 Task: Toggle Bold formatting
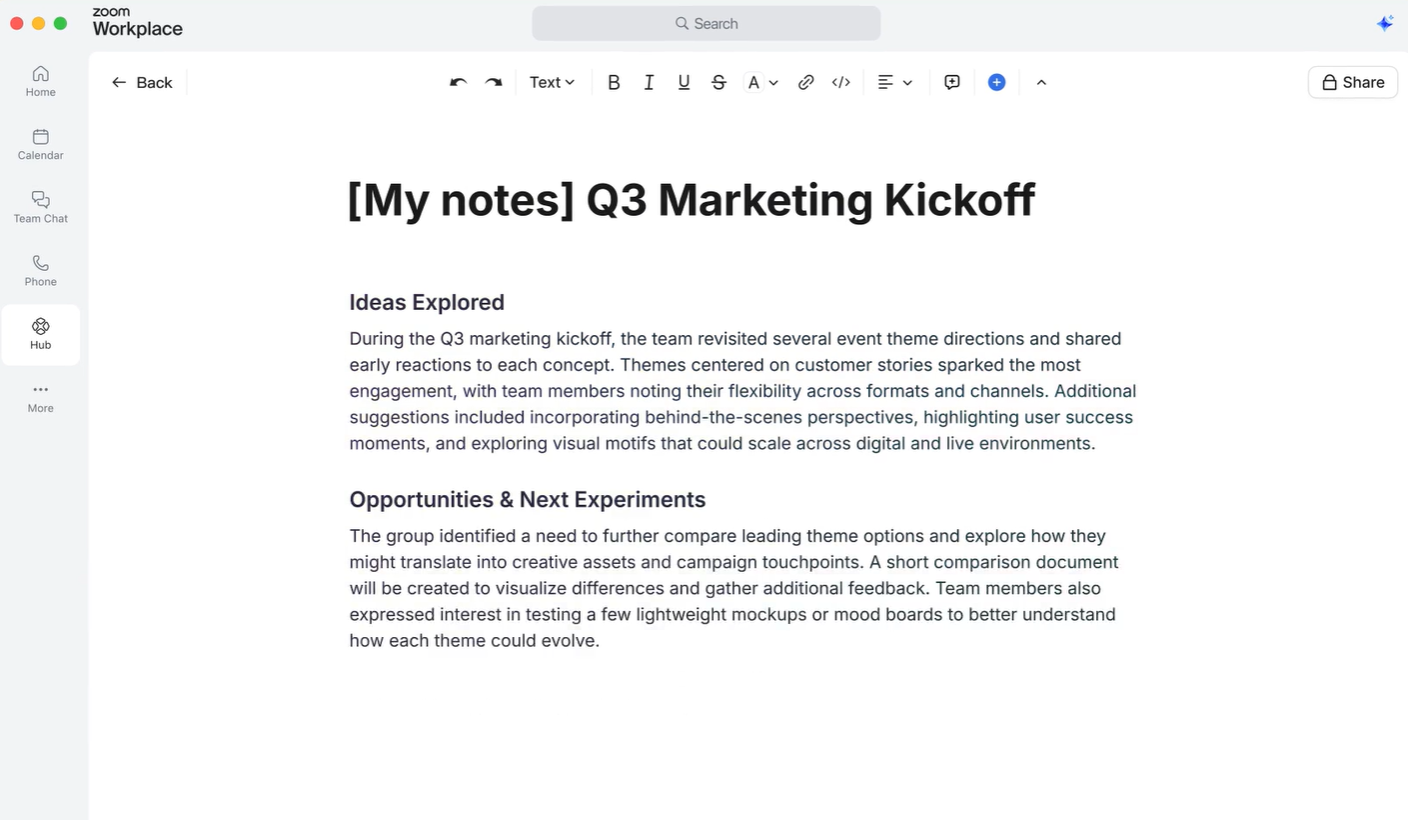click(614, 82)
